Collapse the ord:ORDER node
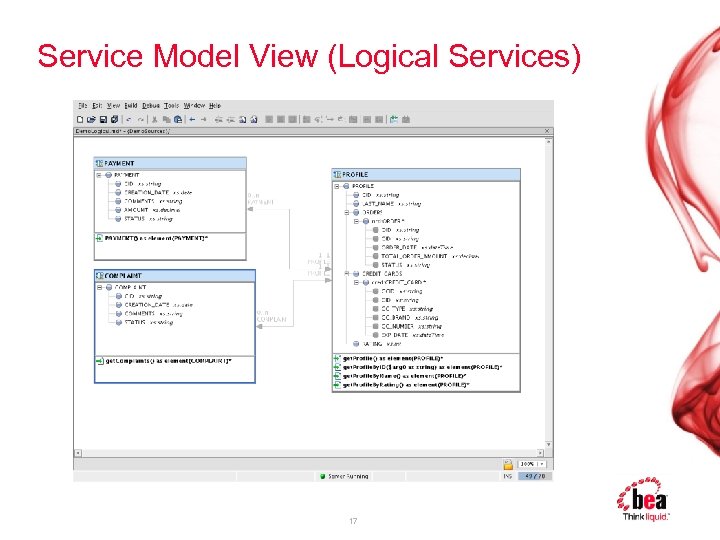This screenshot has height=540, width=720. click(x=356, y=221)
